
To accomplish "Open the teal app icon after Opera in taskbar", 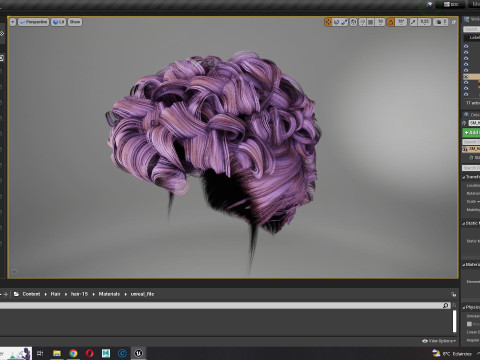I will pyautogui.click(x=106, y=353).
